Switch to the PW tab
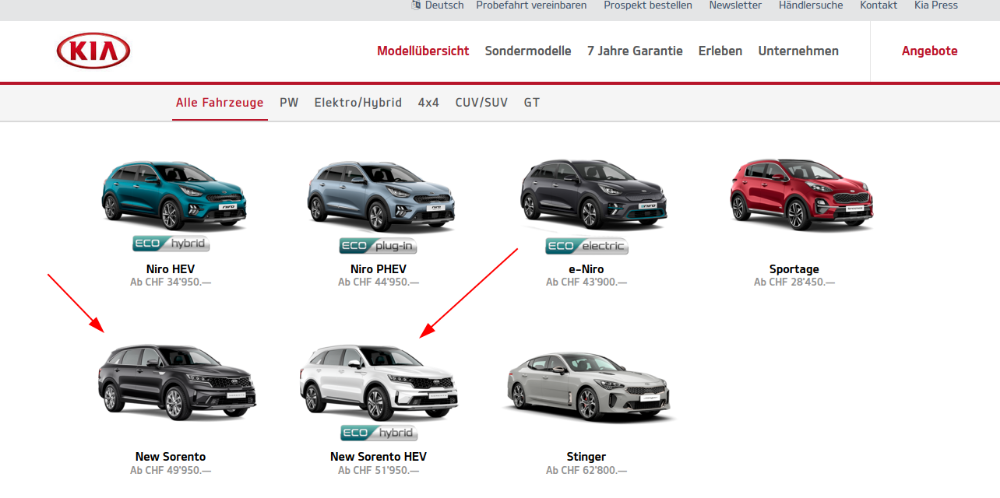 289,103
